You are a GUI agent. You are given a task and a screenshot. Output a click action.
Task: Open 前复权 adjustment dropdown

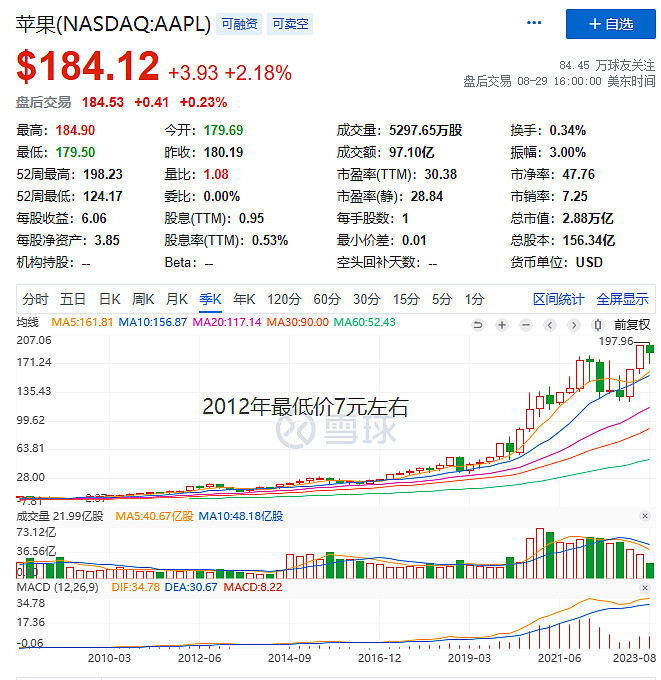click(632, 325)
